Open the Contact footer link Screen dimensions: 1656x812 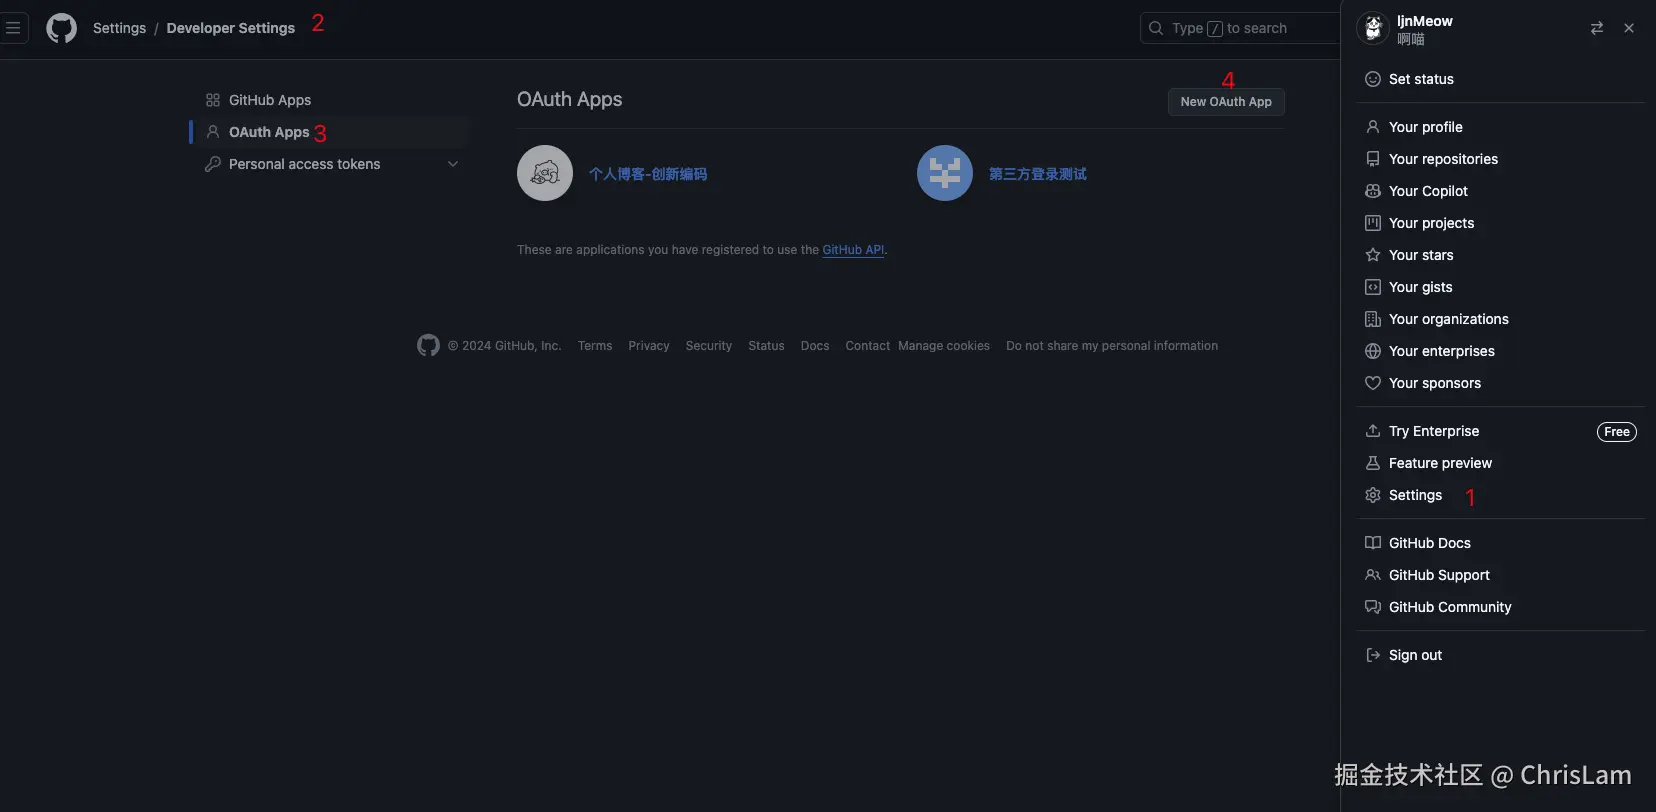868,346
